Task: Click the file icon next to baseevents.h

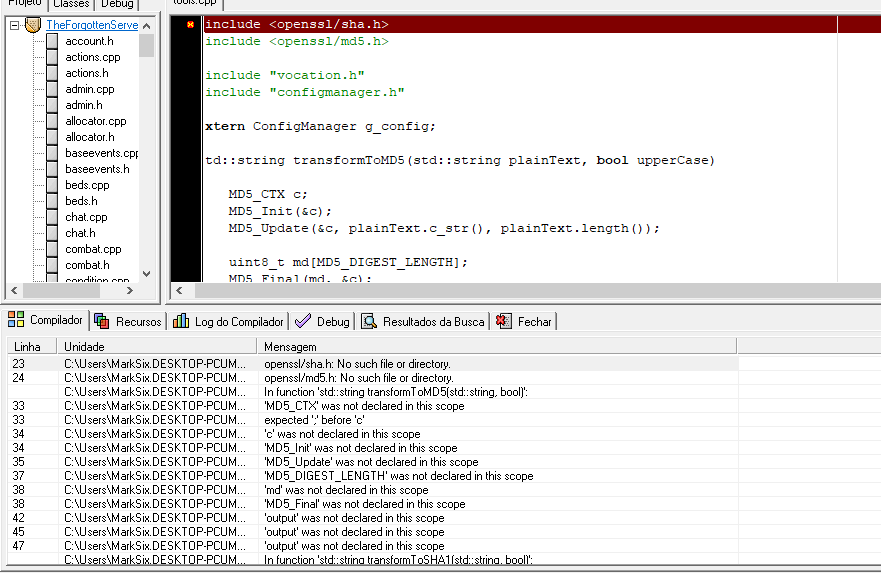Action: point(52,169)
